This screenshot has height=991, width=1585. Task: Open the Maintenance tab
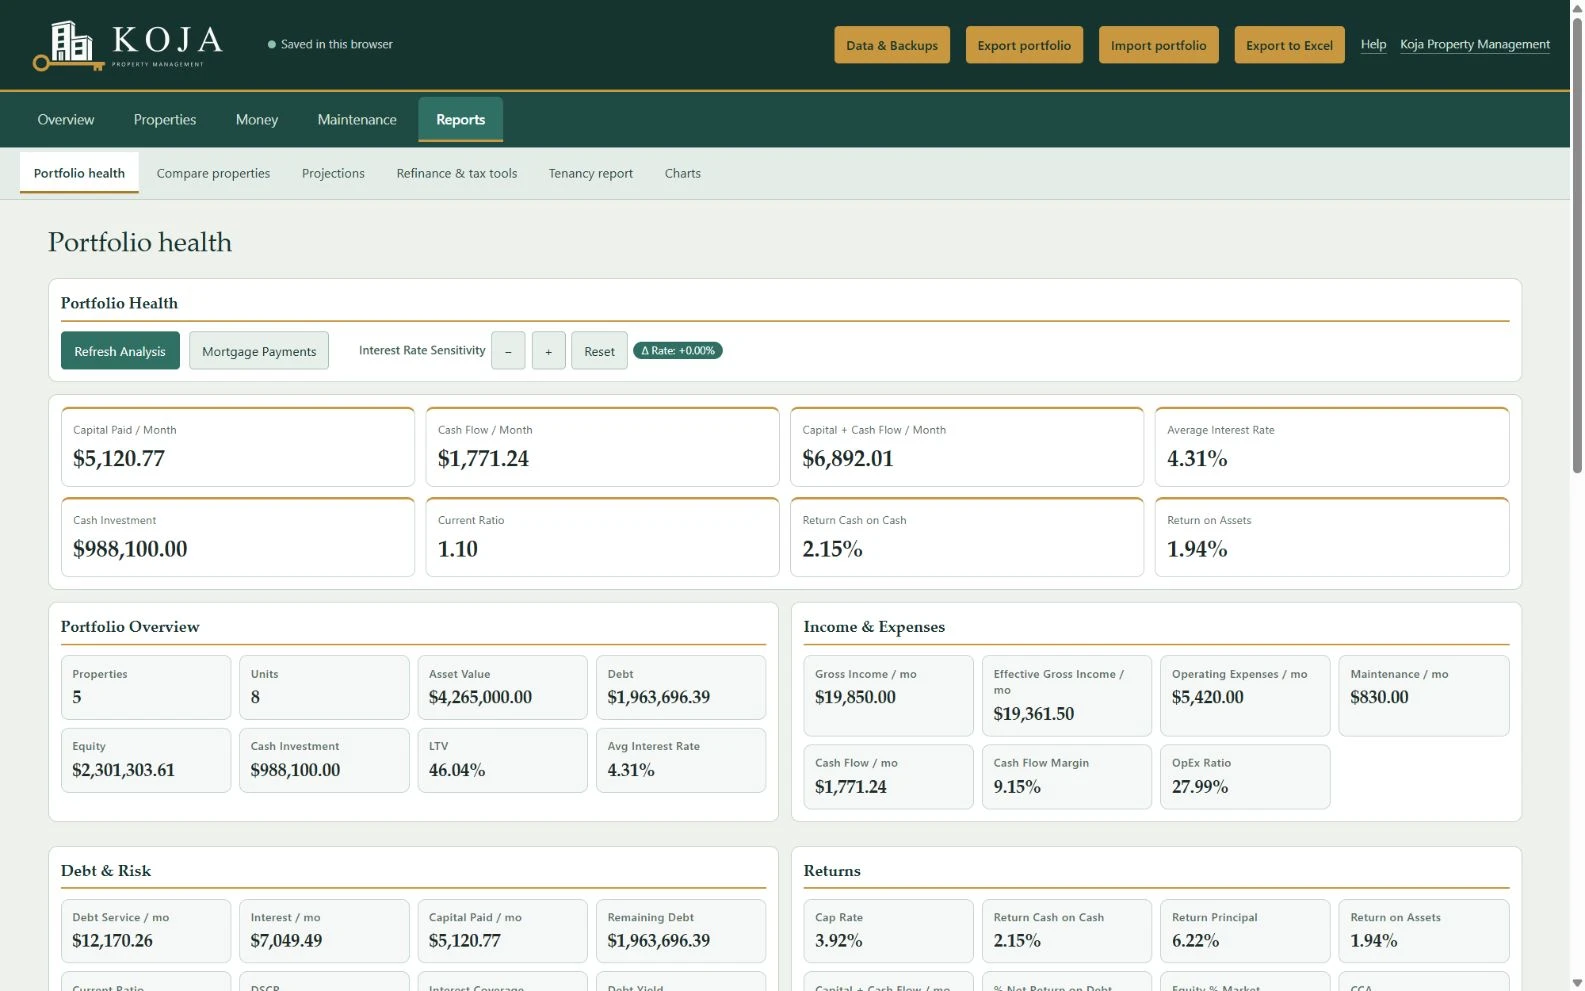(x=357, y=120)
